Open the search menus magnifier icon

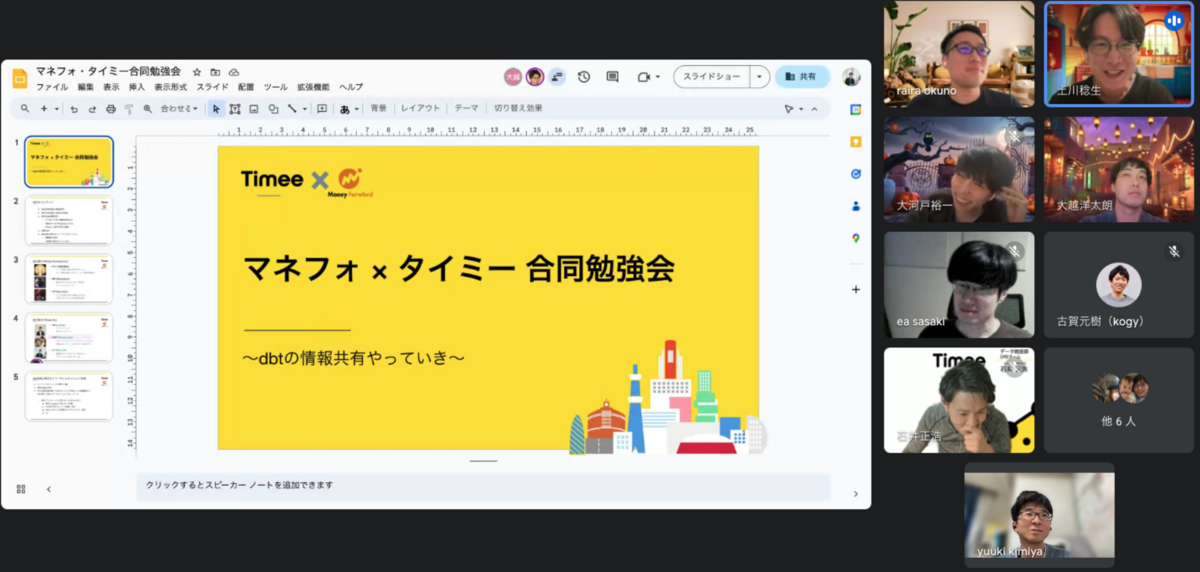pos(25,108)
